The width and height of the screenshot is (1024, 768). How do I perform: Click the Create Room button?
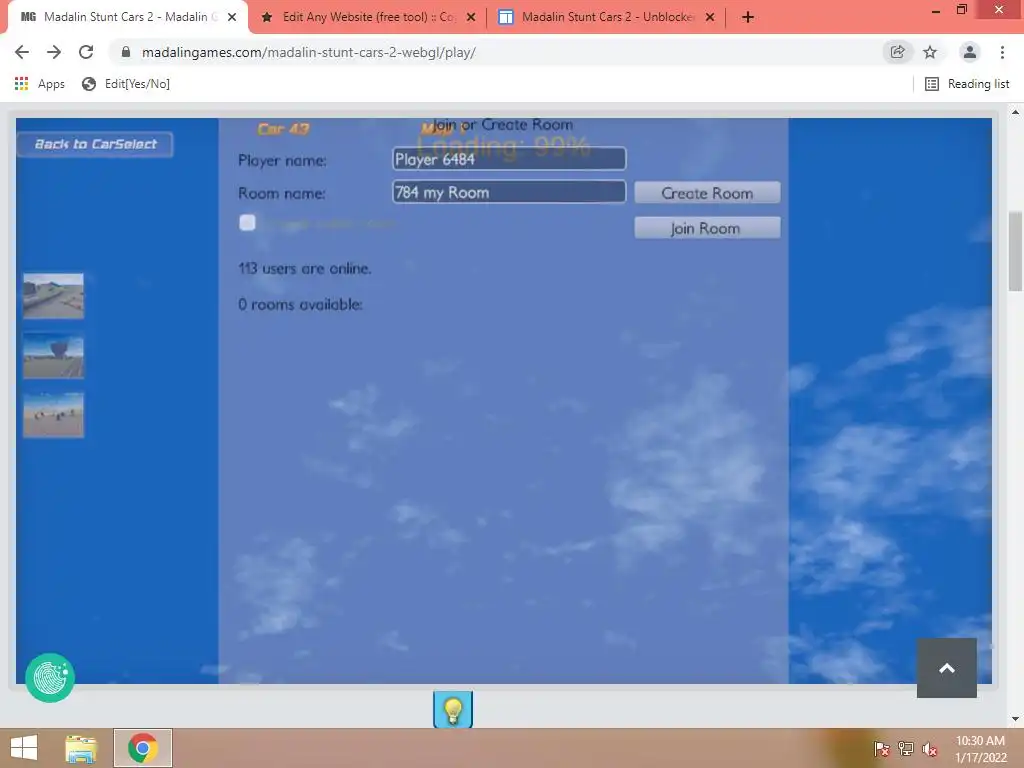point(707,193)
